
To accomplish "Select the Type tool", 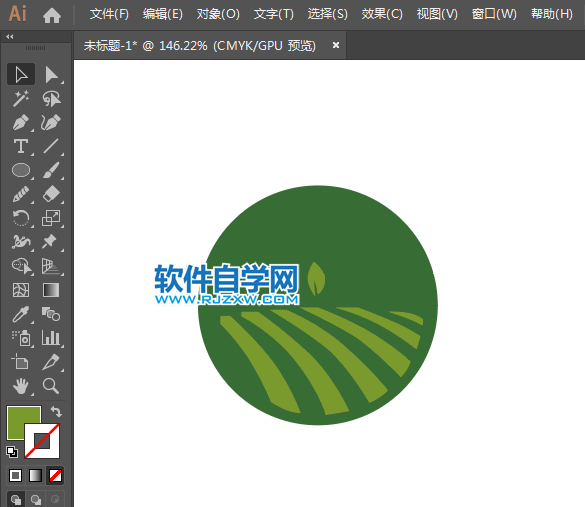I will (x=21, y=146).
